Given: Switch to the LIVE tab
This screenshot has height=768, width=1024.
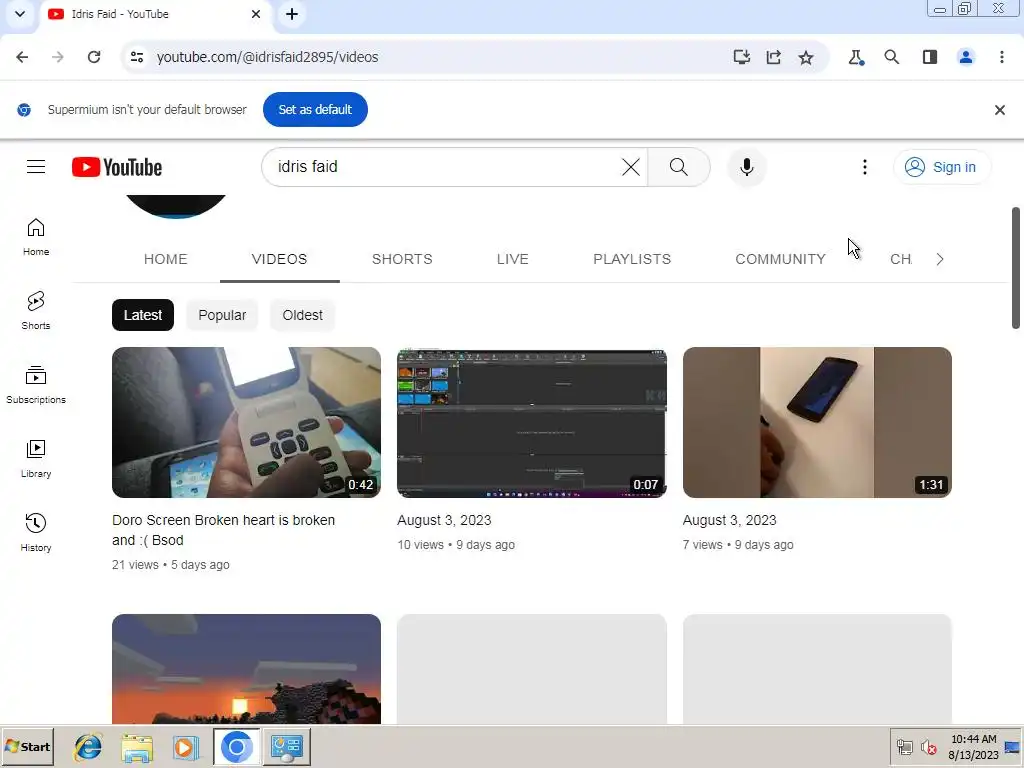Looking at the screenshot, I should coord(513,259).
